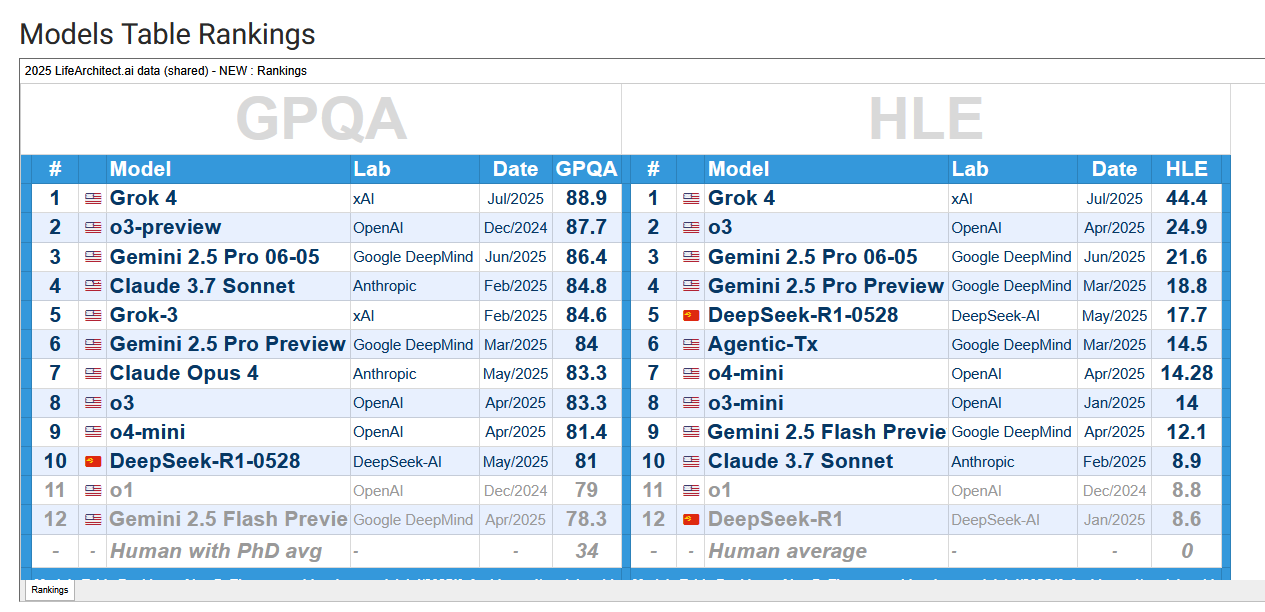Click the 44.4 HLE score cell

click(1186, 198)
